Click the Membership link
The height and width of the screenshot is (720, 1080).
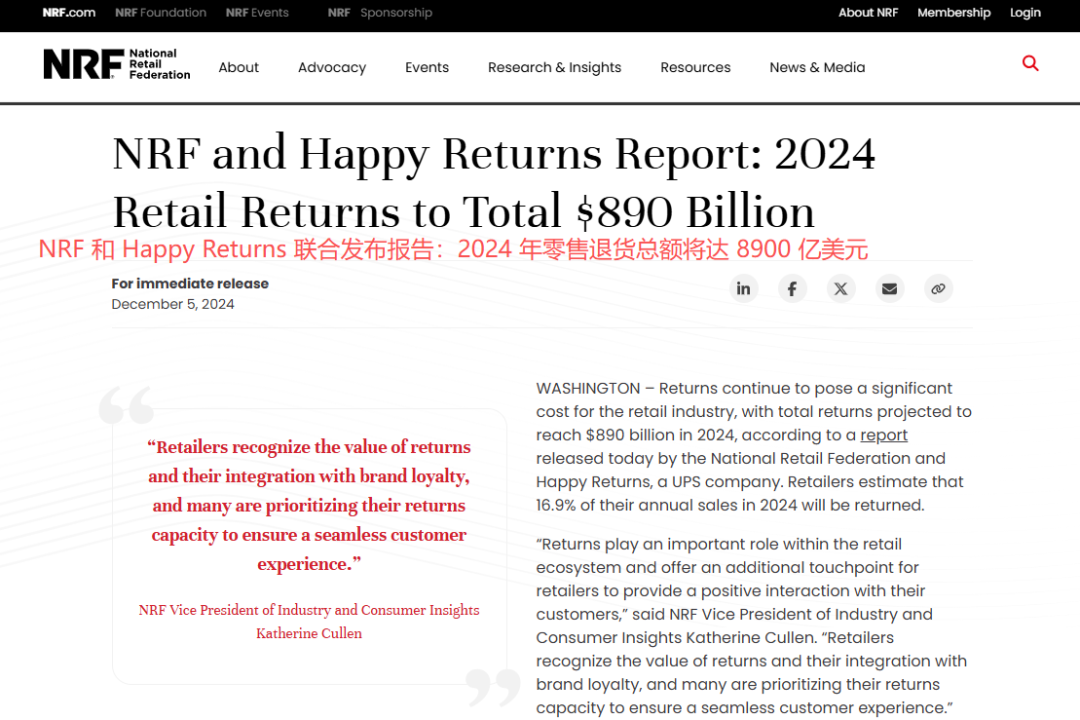coord(954,13)
